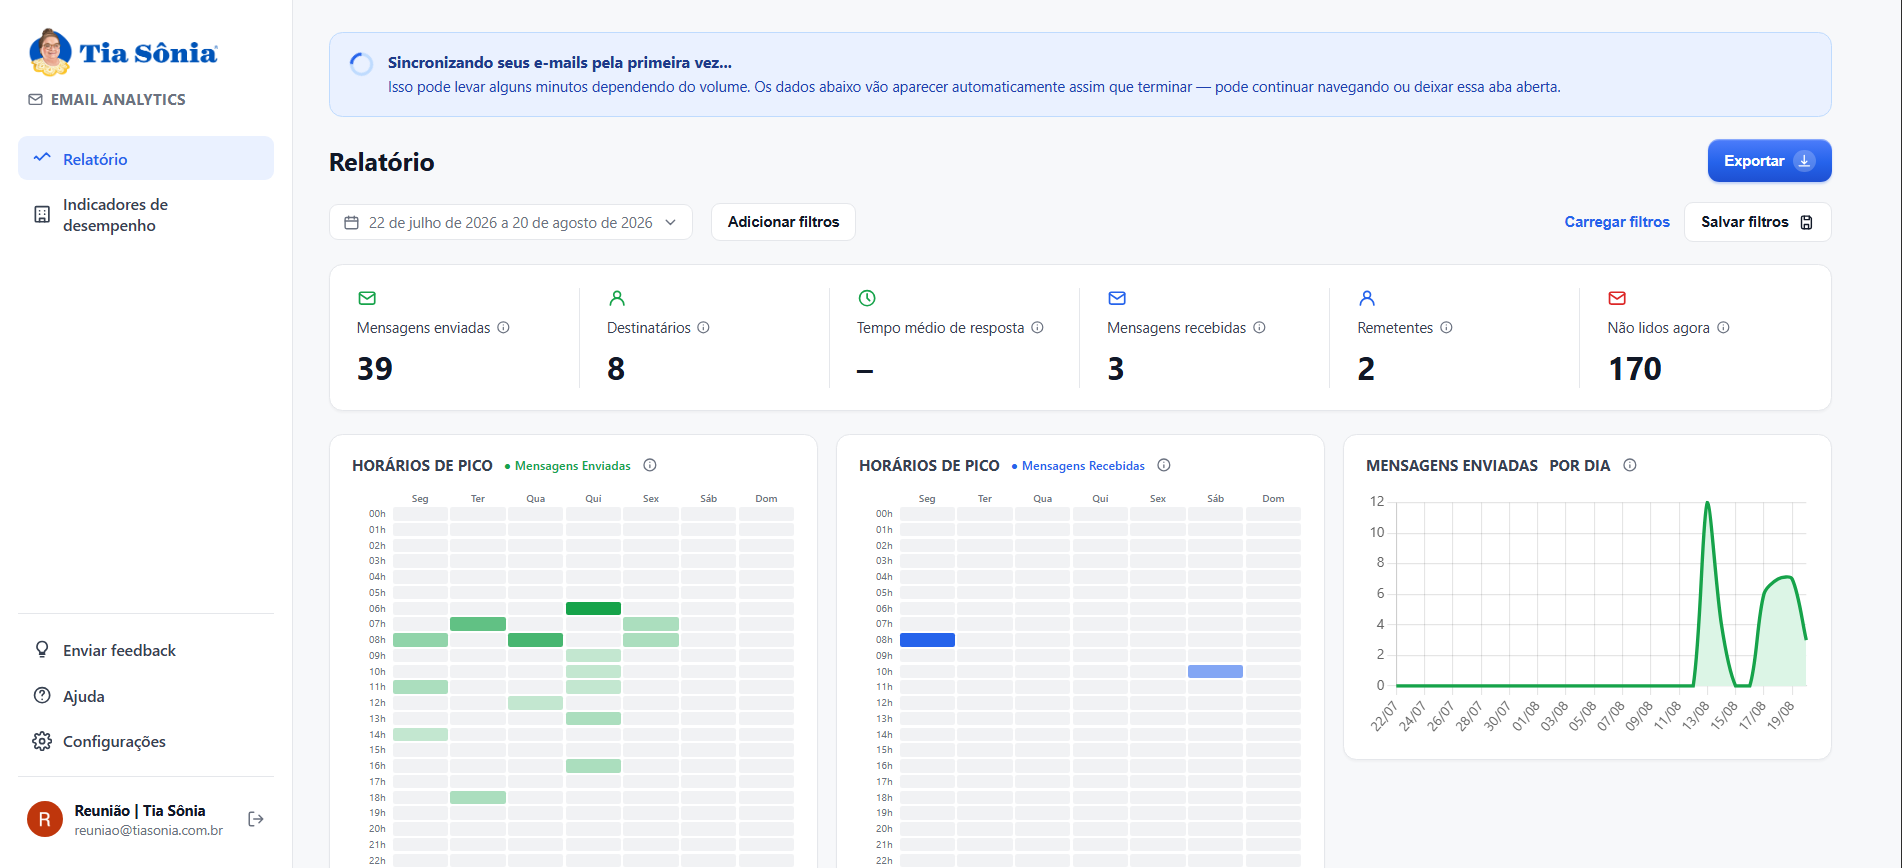
Task: Click the Remetentes value 2
Action: pos(1366,369)
